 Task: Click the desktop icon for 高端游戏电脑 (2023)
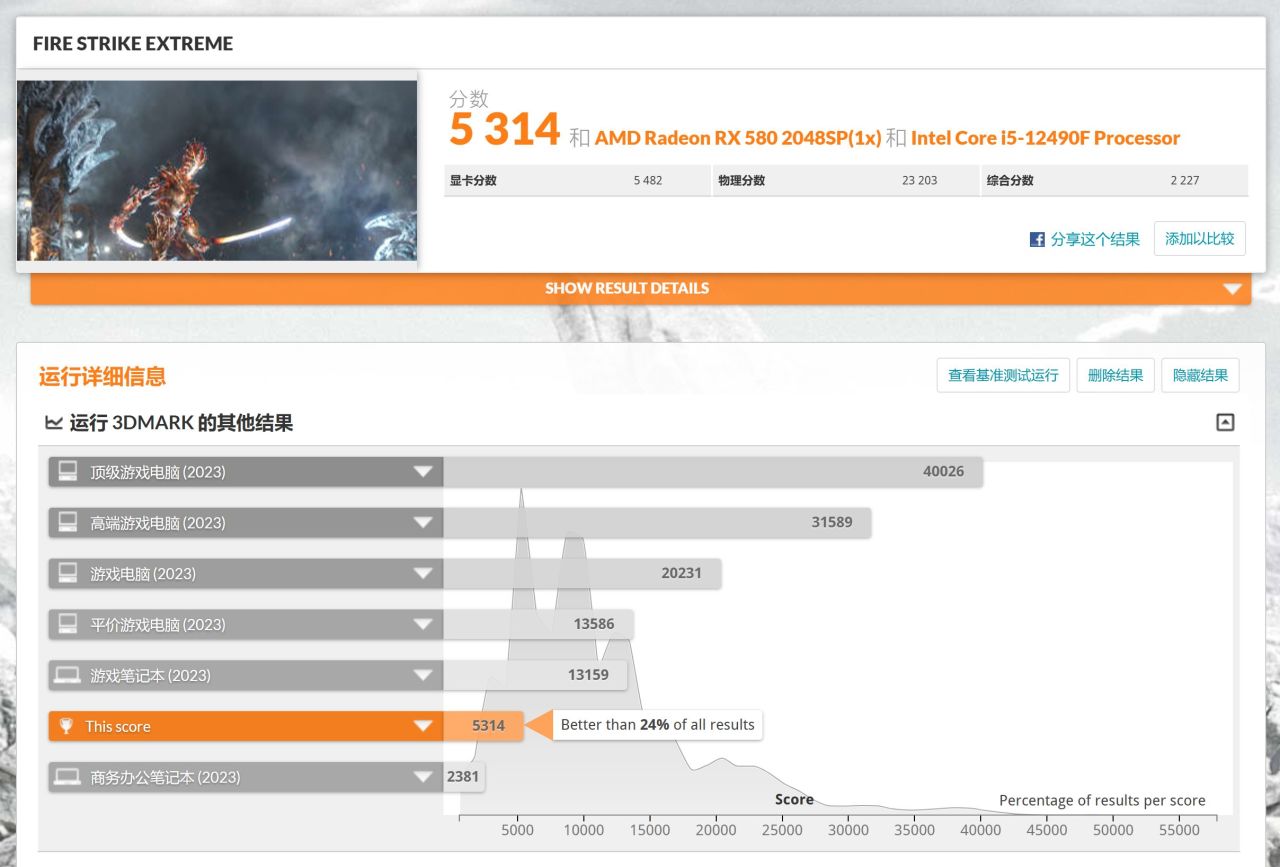pos(68,522)
